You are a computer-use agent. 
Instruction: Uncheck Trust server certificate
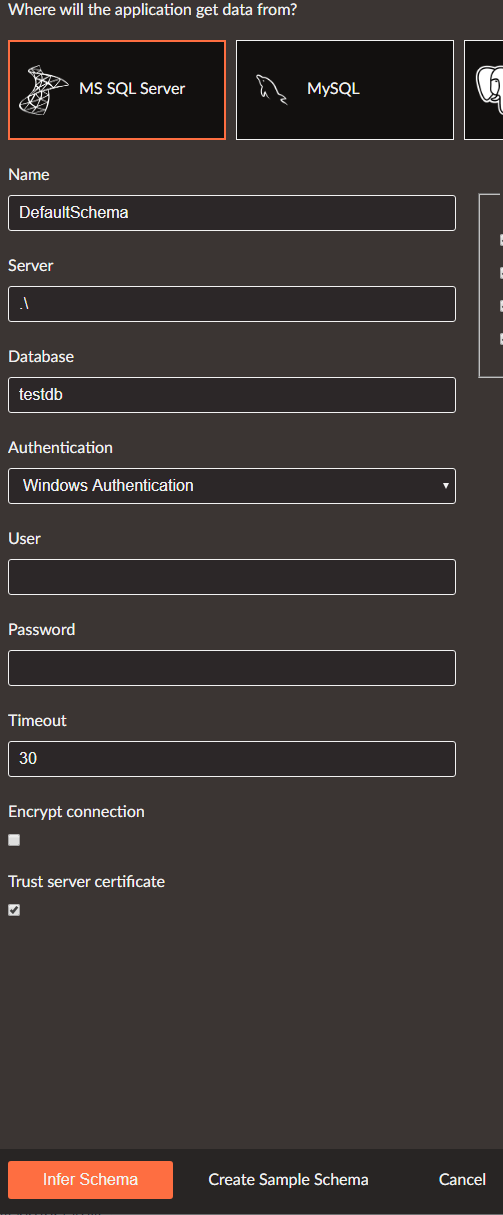[x=14, y=910]
